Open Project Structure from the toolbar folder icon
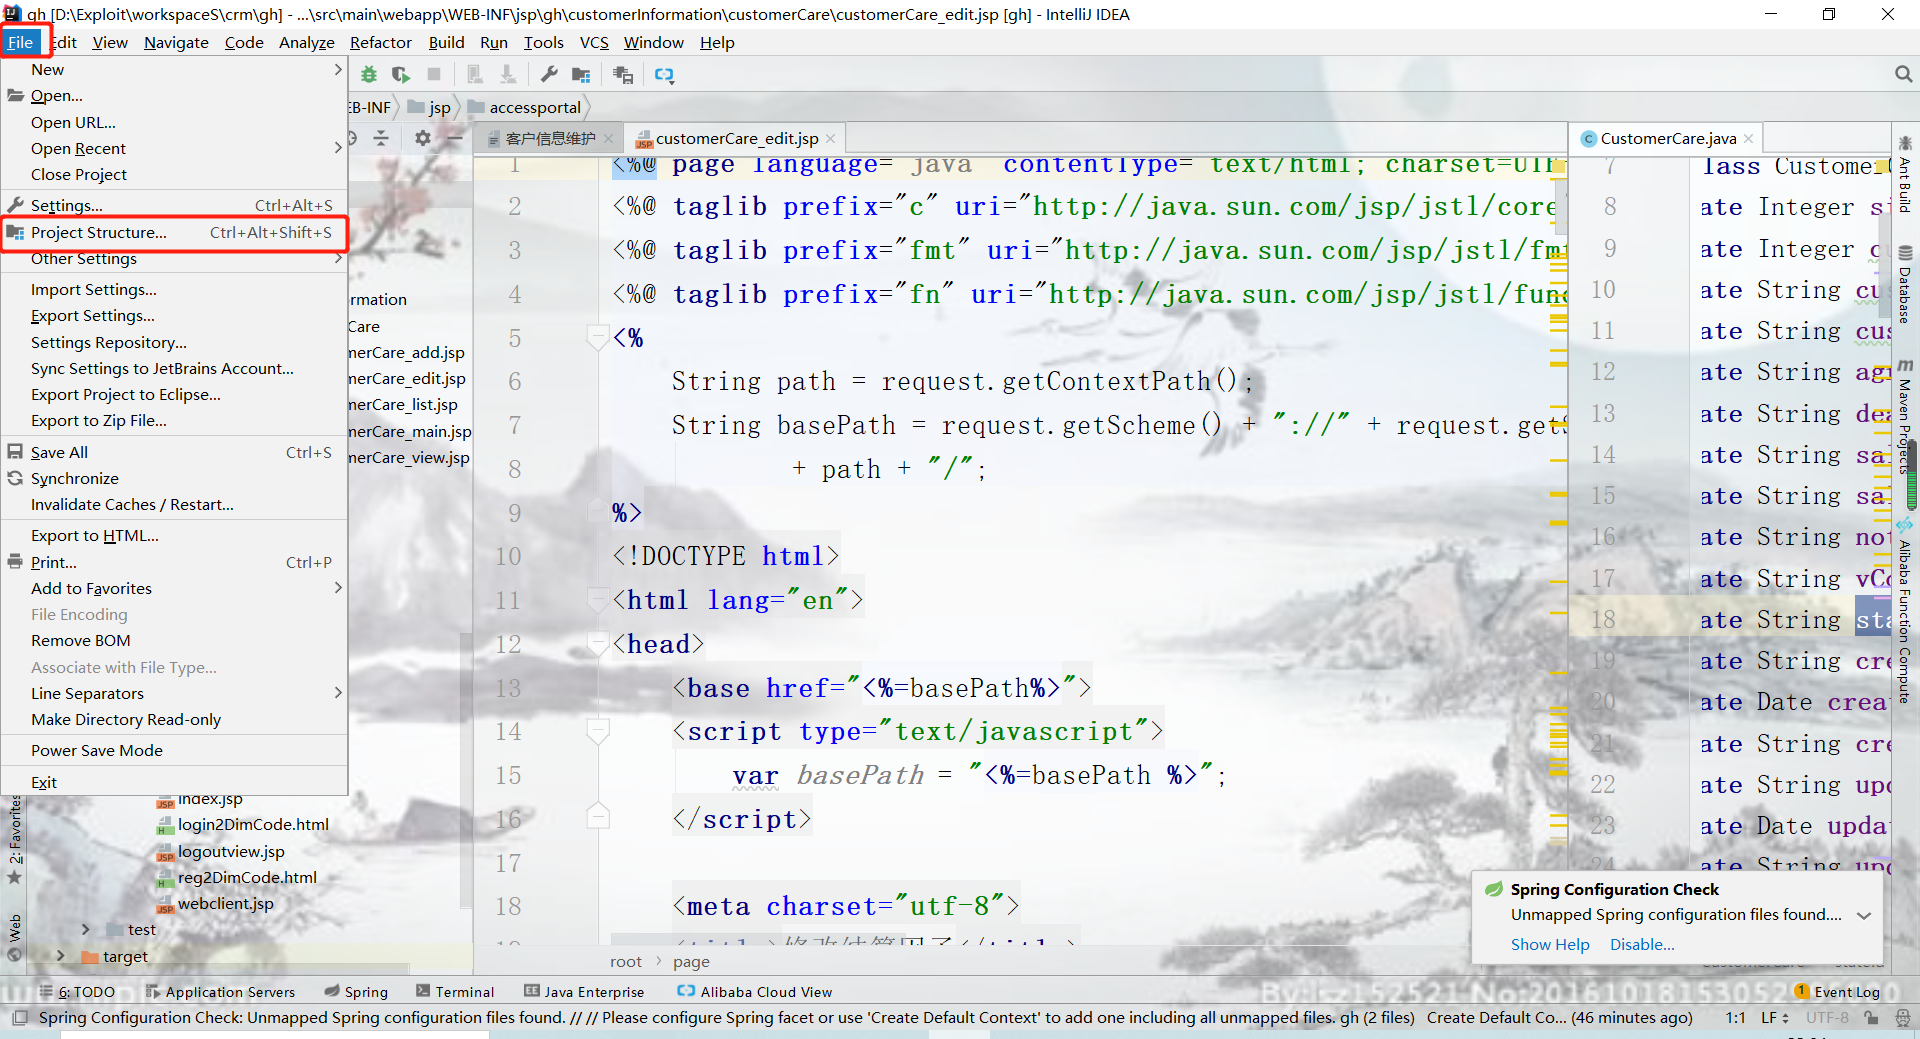 click(x=581, y=75)
